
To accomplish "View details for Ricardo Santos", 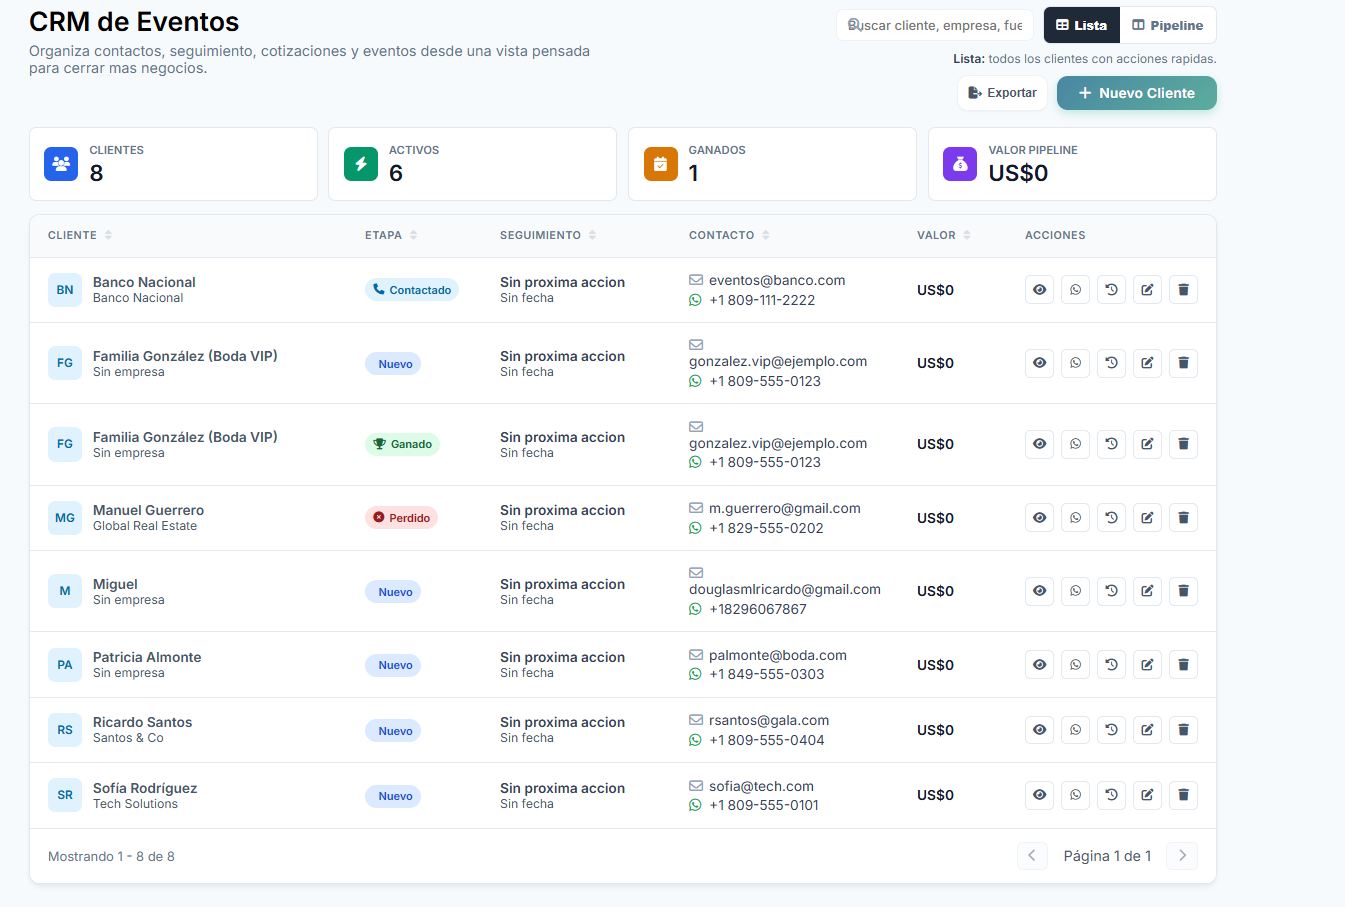I will click(x=1039, y=730).
